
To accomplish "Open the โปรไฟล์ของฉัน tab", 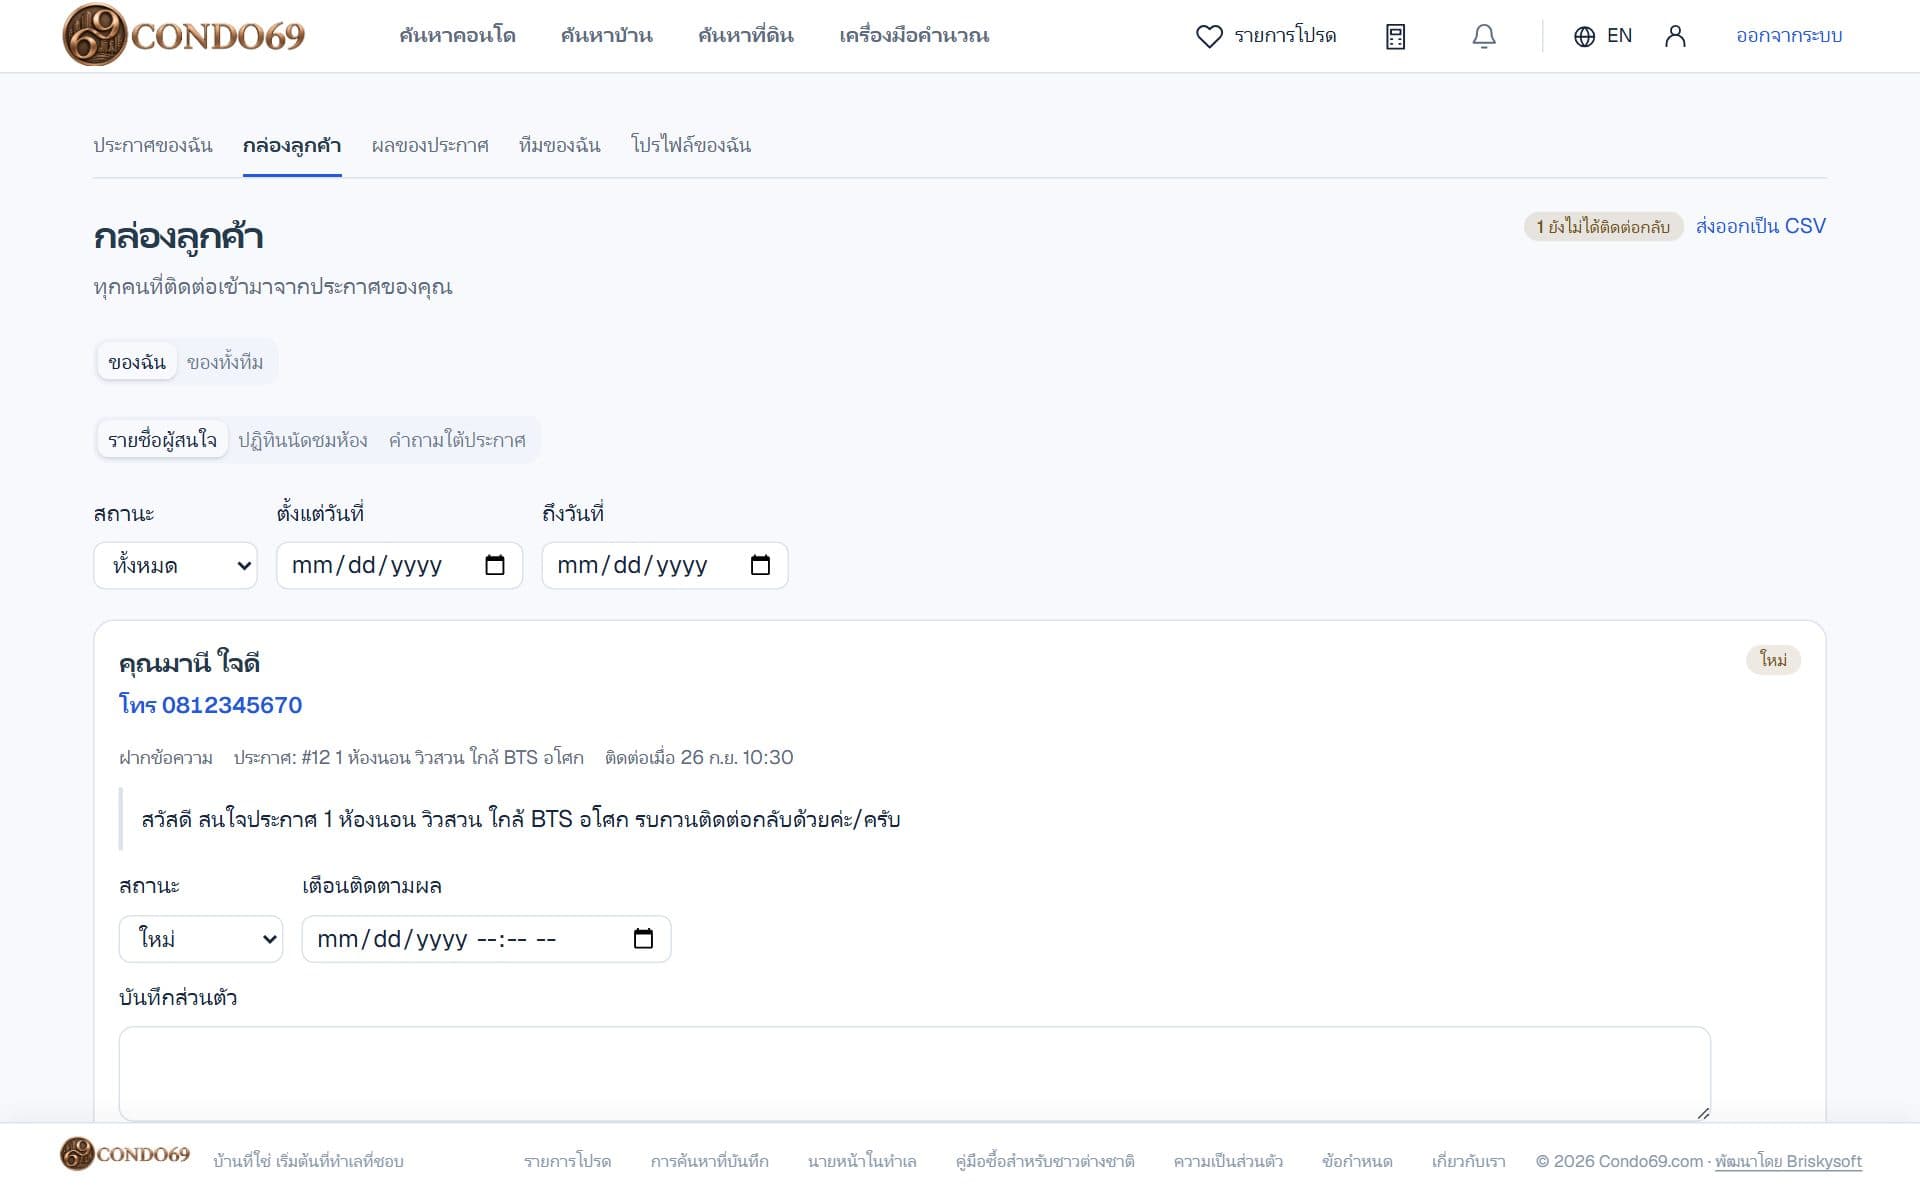I will click(x=691, y=146).
